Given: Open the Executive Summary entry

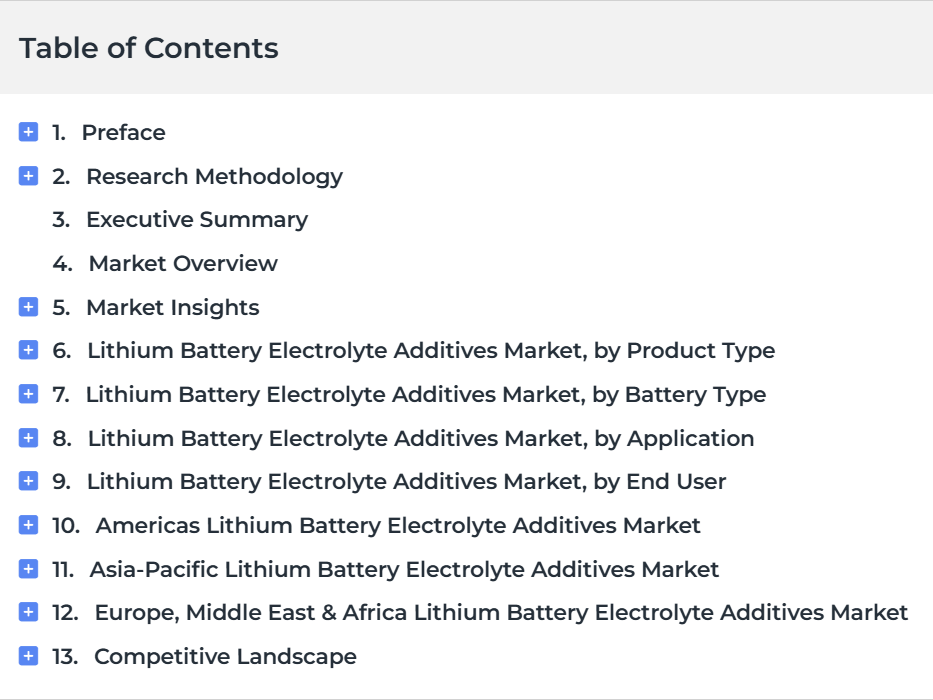Looking at the screenshot, I should pyautogui.click(x=197, y=220).
